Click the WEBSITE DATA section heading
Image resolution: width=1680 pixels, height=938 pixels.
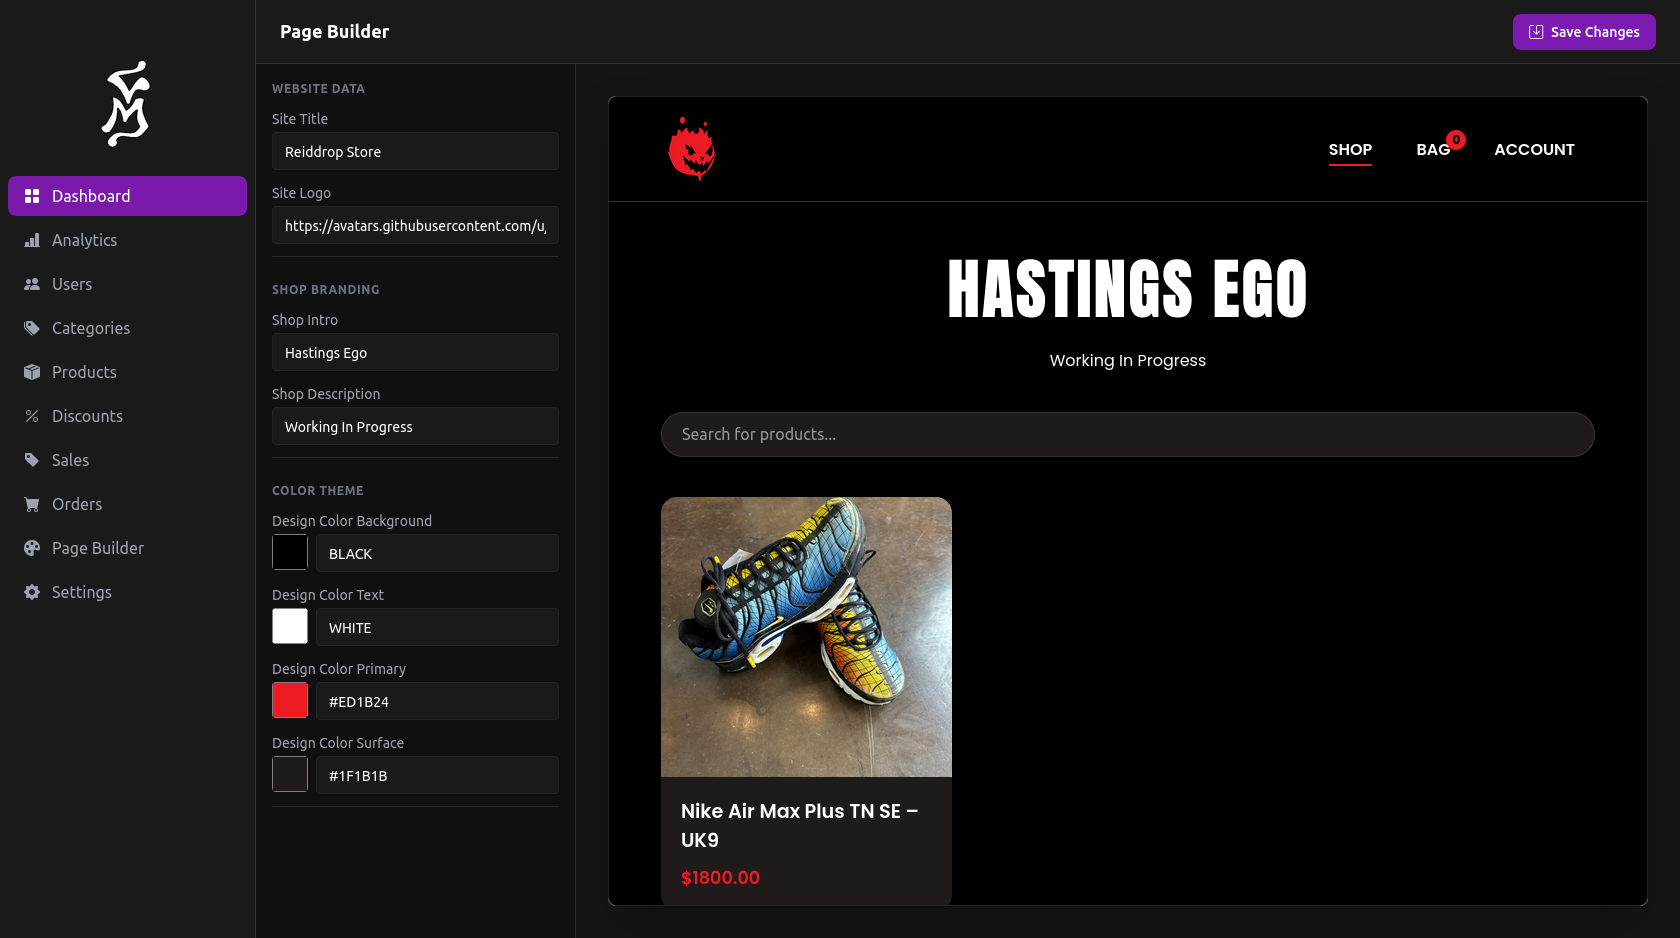point(318,88)
